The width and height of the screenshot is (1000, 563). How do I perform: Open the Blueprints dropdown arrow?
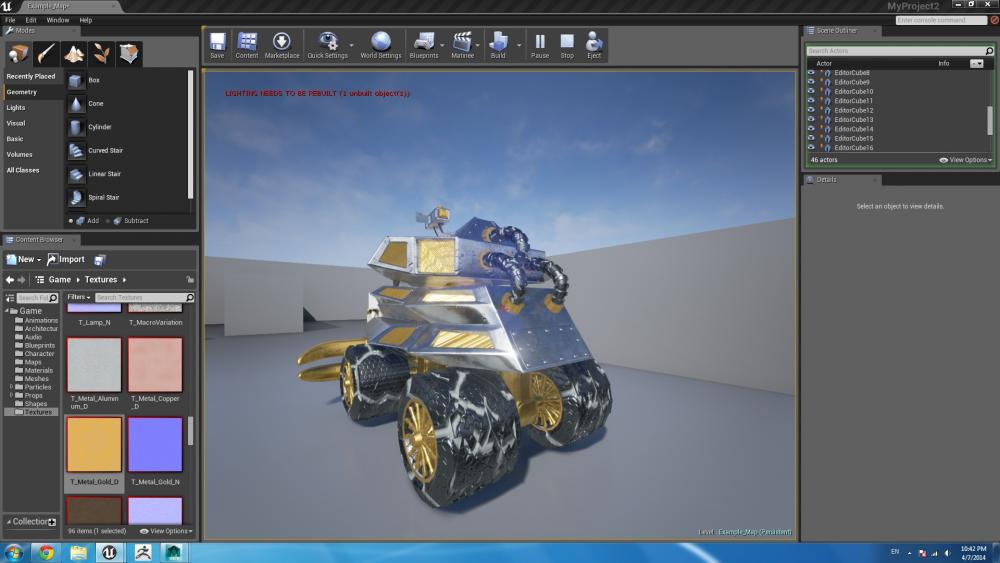442,45
